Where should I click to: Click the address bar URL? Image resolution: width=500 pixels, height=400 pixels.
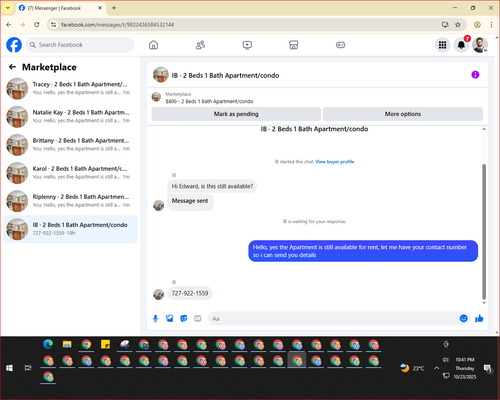pyautogui.click(x=117, y=25)
